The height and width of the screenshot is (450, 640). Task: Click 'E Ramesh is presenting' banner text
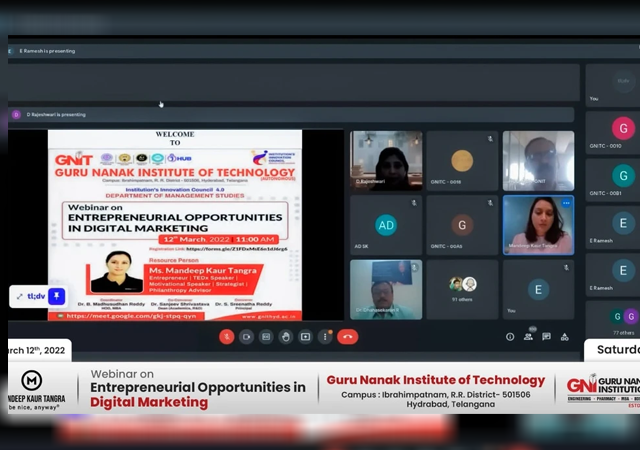47,51
